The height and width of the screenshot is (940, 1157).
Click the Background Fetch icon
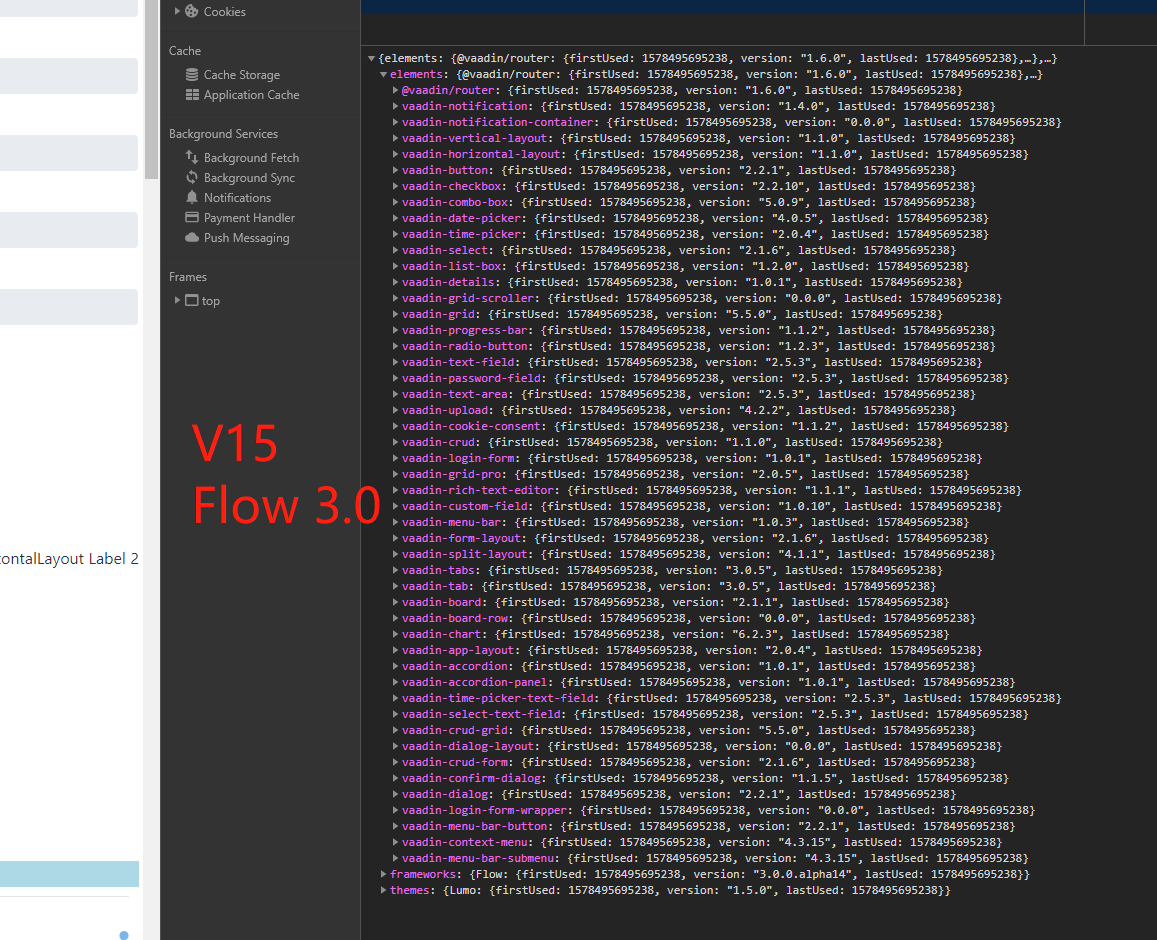pyautogui.click(x=193, y=157)
